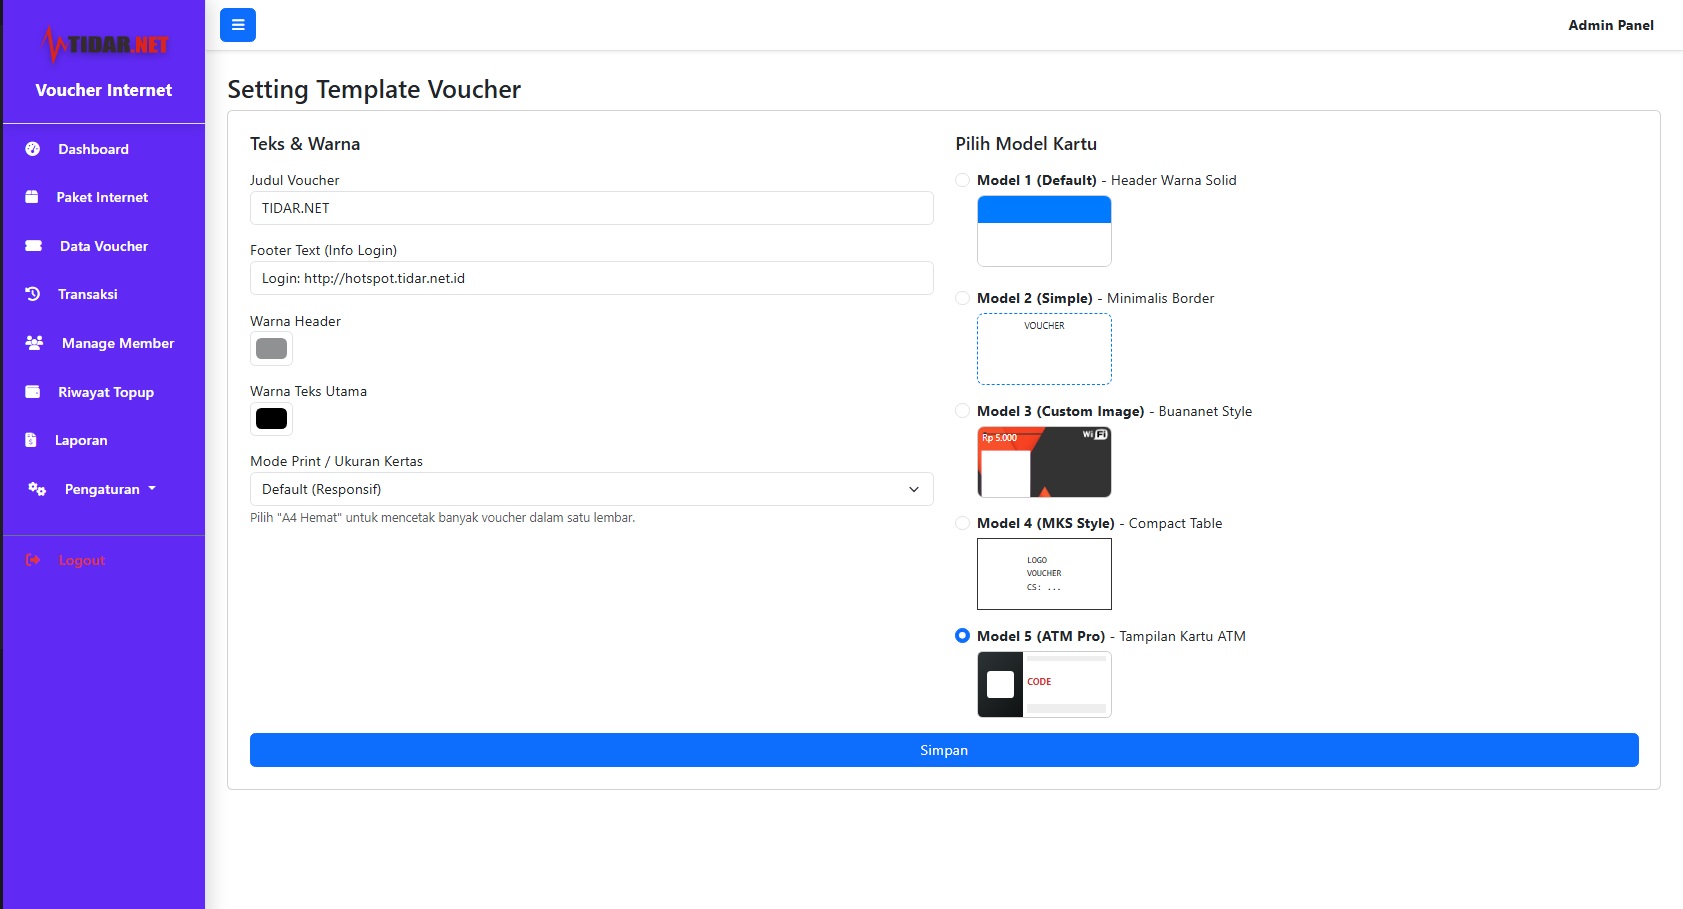The height and width of the screenshot is (909, 1683).
Task: Click the Riwayat Topup wallet icon
Action: pos(33,392)
